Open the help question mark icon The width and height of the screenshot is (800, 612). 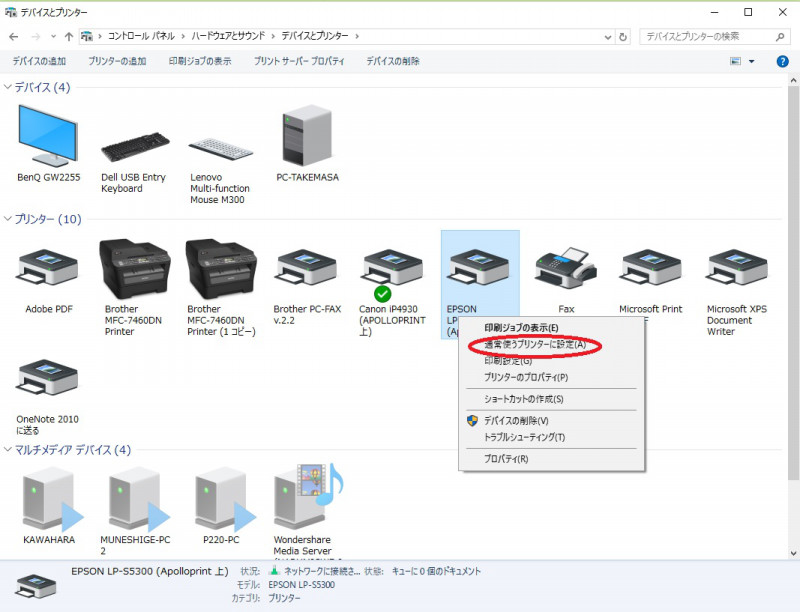point(782,62)
